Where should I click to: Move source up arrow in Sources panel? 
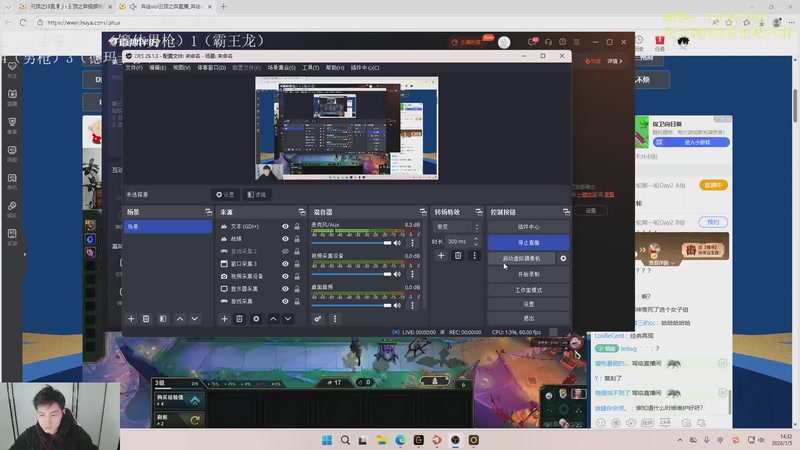point(273,319)
